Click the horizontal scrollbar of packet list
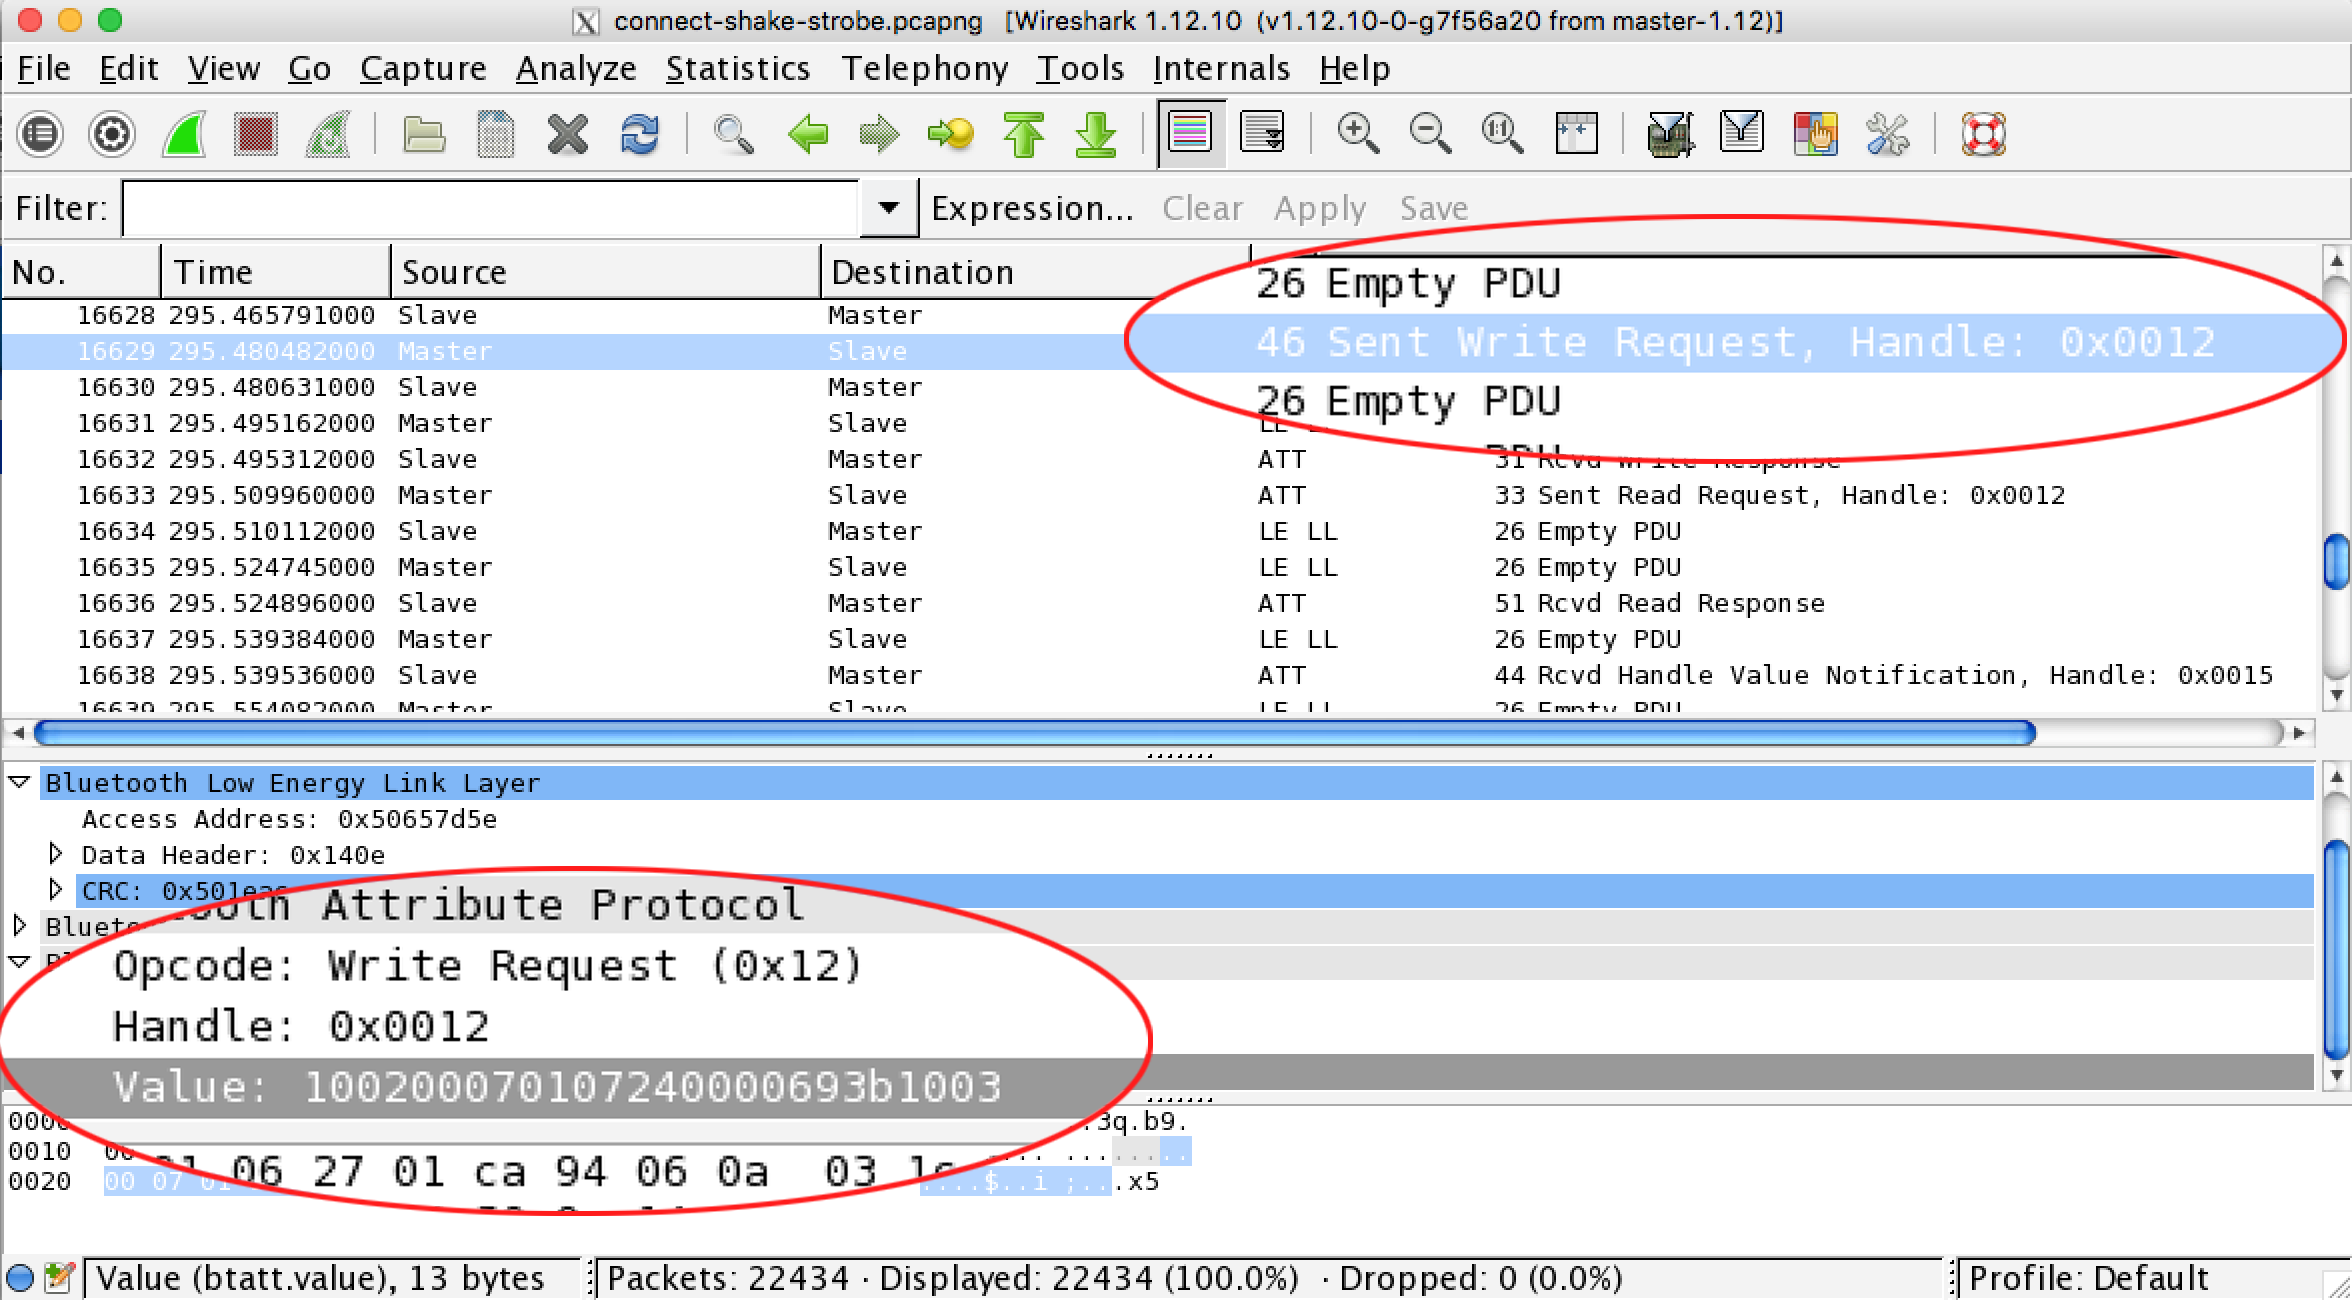This screenshot has width=2352, height=1300. (x=1036, y=733)
